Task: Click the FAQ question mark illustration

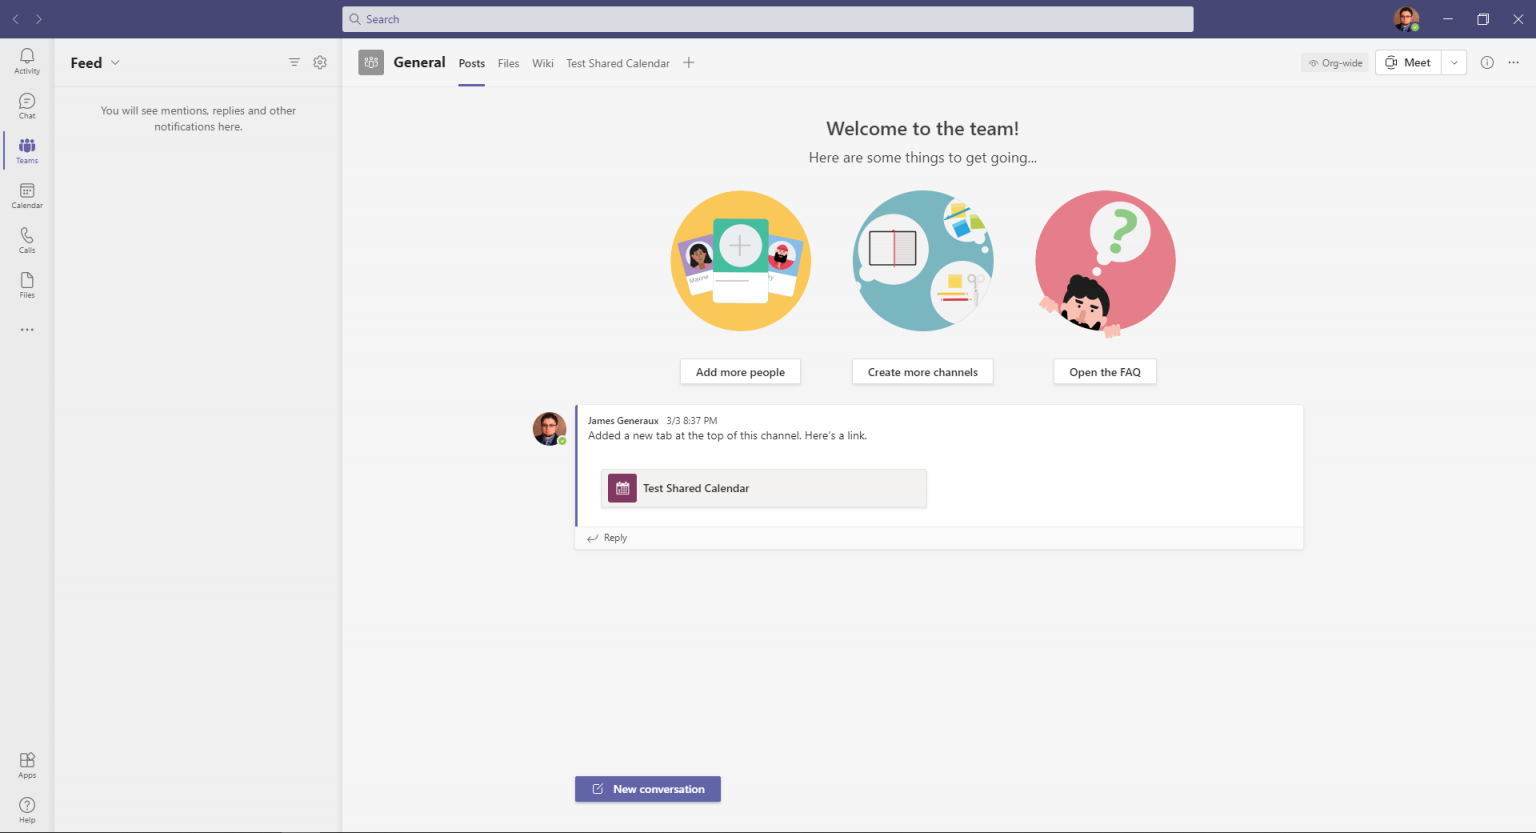Action: tap(1105, 263)
